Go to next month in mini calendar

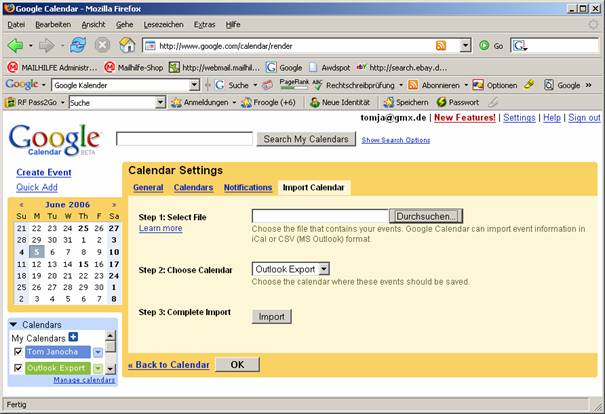tap(114, 205)
